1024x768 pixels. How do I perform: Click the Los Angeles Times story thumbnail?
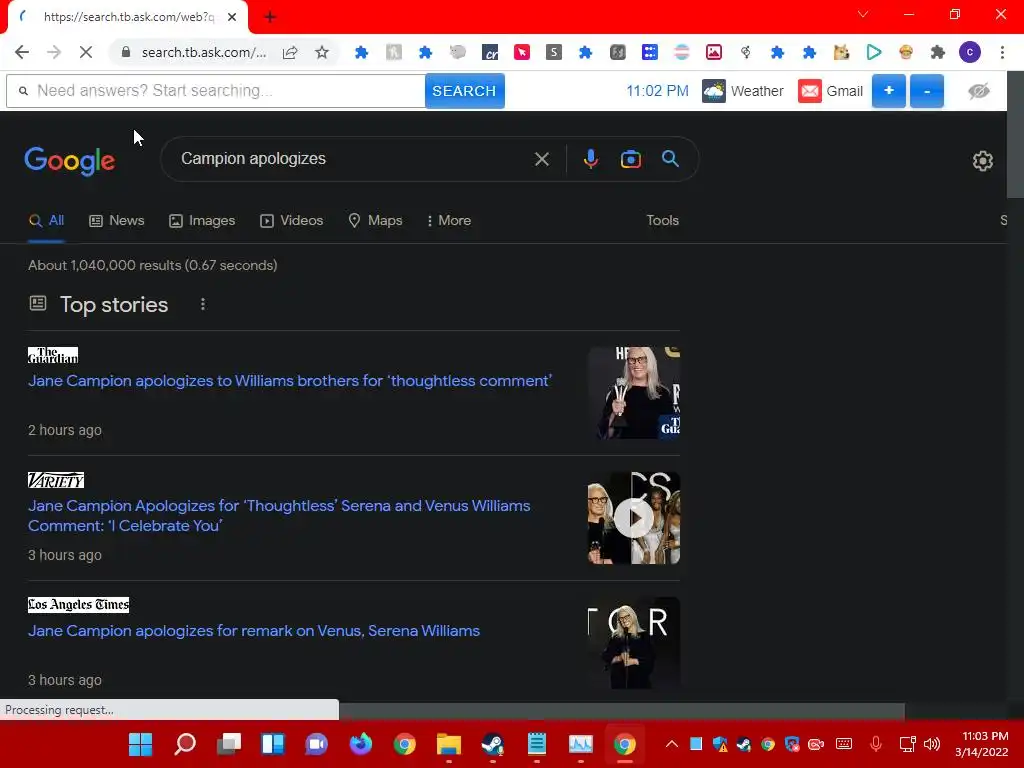pos(633,643)
